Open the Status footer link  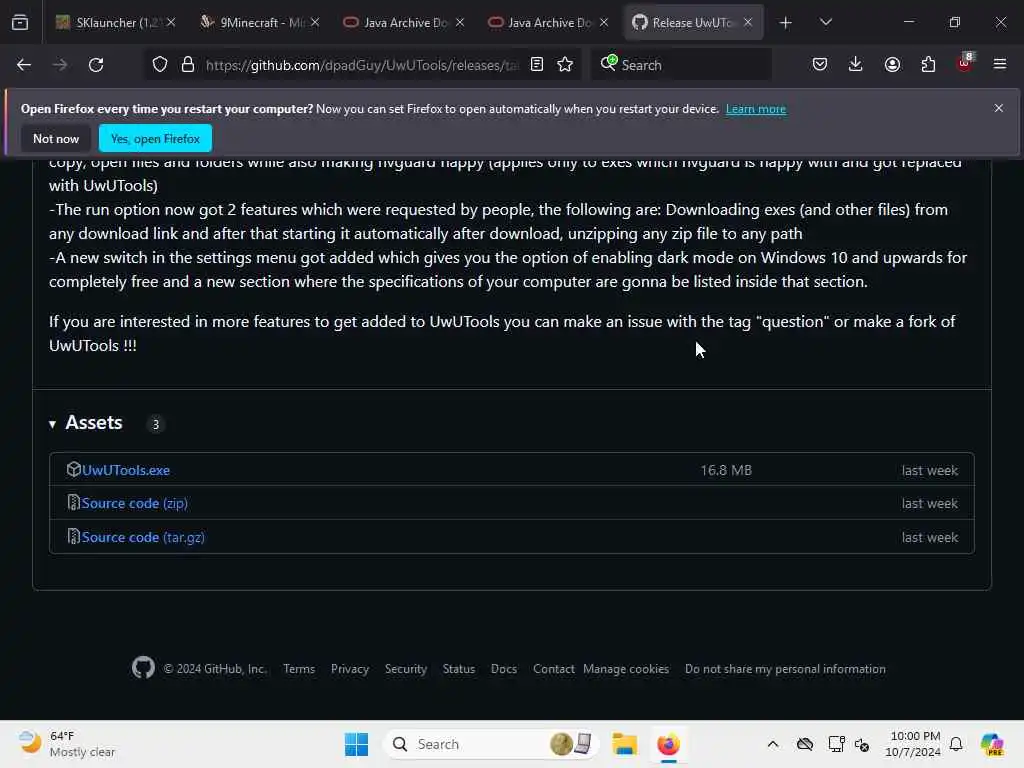[x=459, y=669]
